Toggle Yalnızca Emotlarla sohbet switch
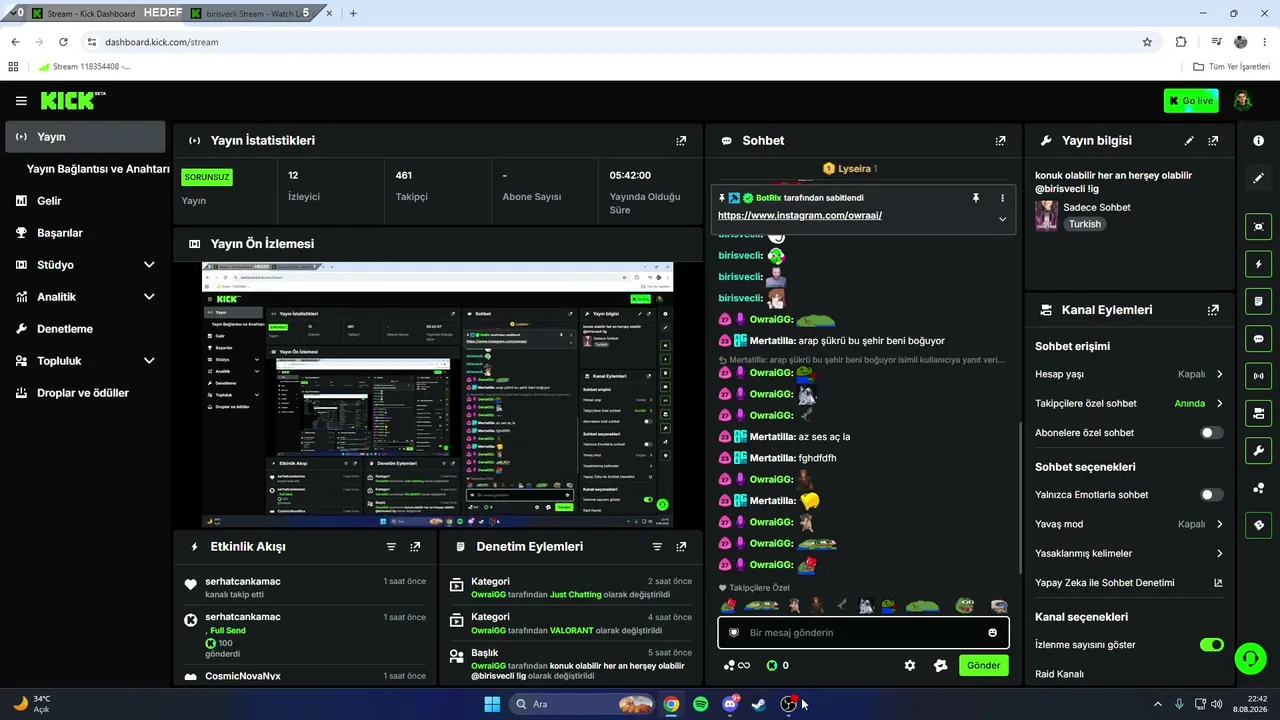 1211,495
